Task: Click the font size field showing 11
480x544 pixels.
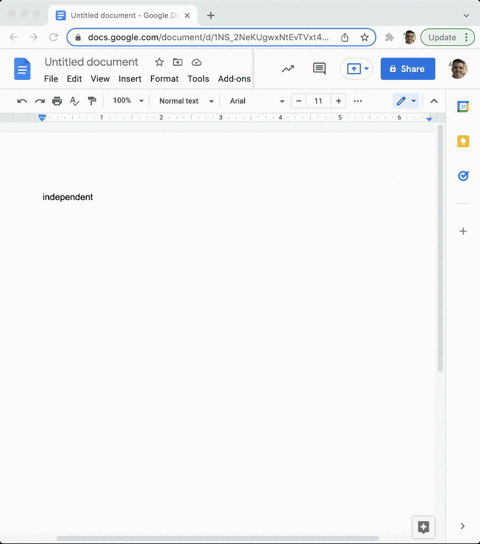Action: 318,101
